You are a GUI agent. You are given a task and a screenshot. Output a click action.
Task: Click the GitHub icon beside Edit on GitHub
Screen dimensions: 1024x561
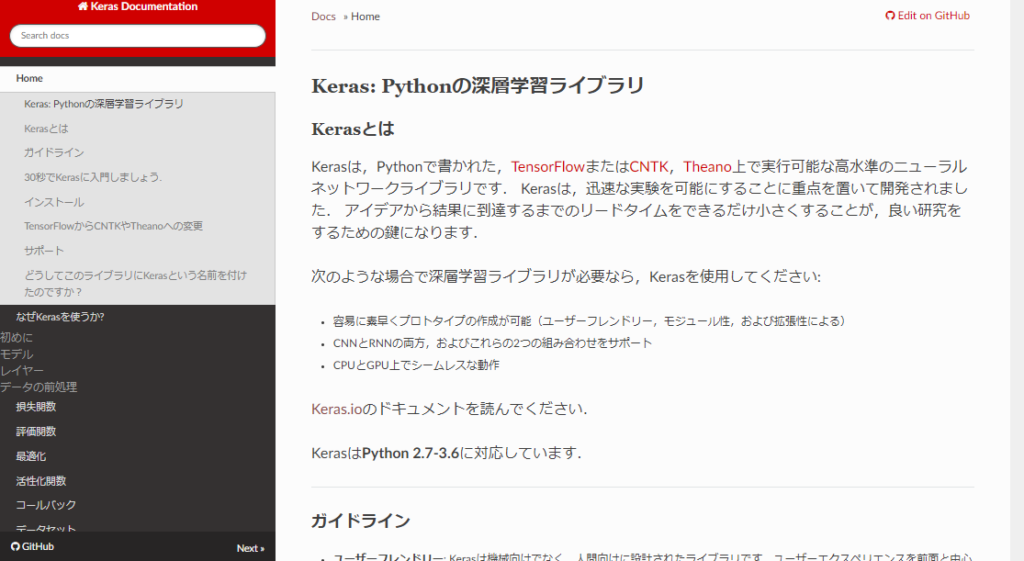(890, 16)
